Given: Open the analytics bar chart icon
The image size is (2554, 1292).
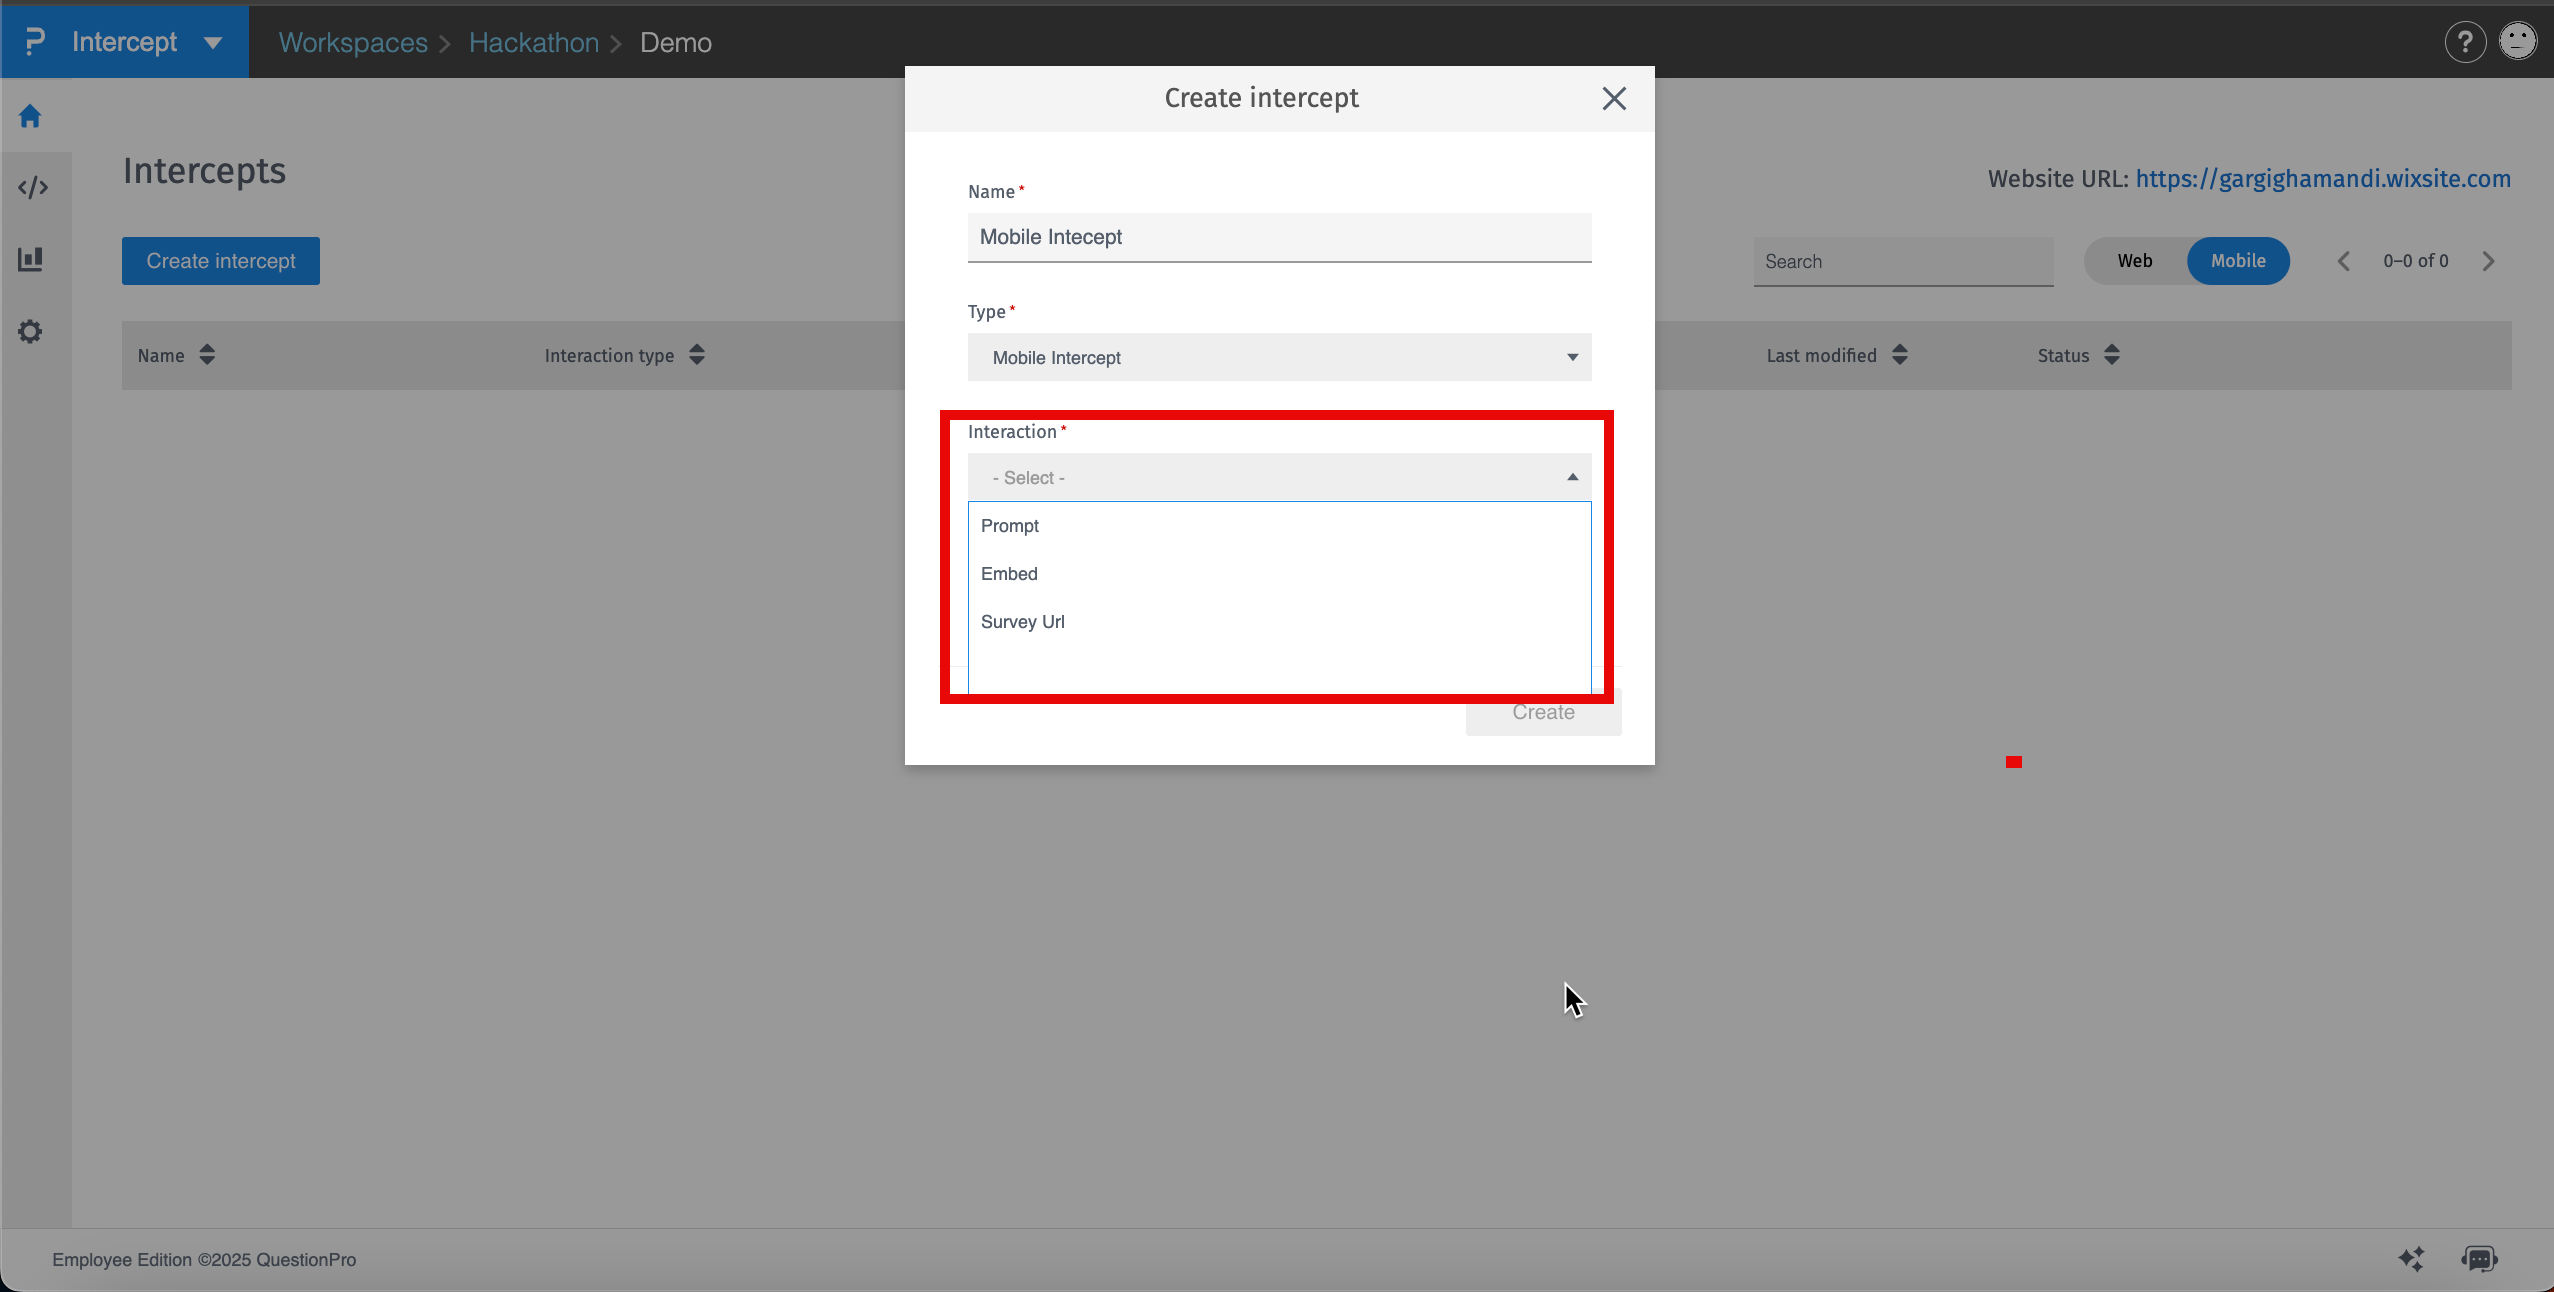Looking at the screenshot, I should pyautogui.click(x=30, y=259).
